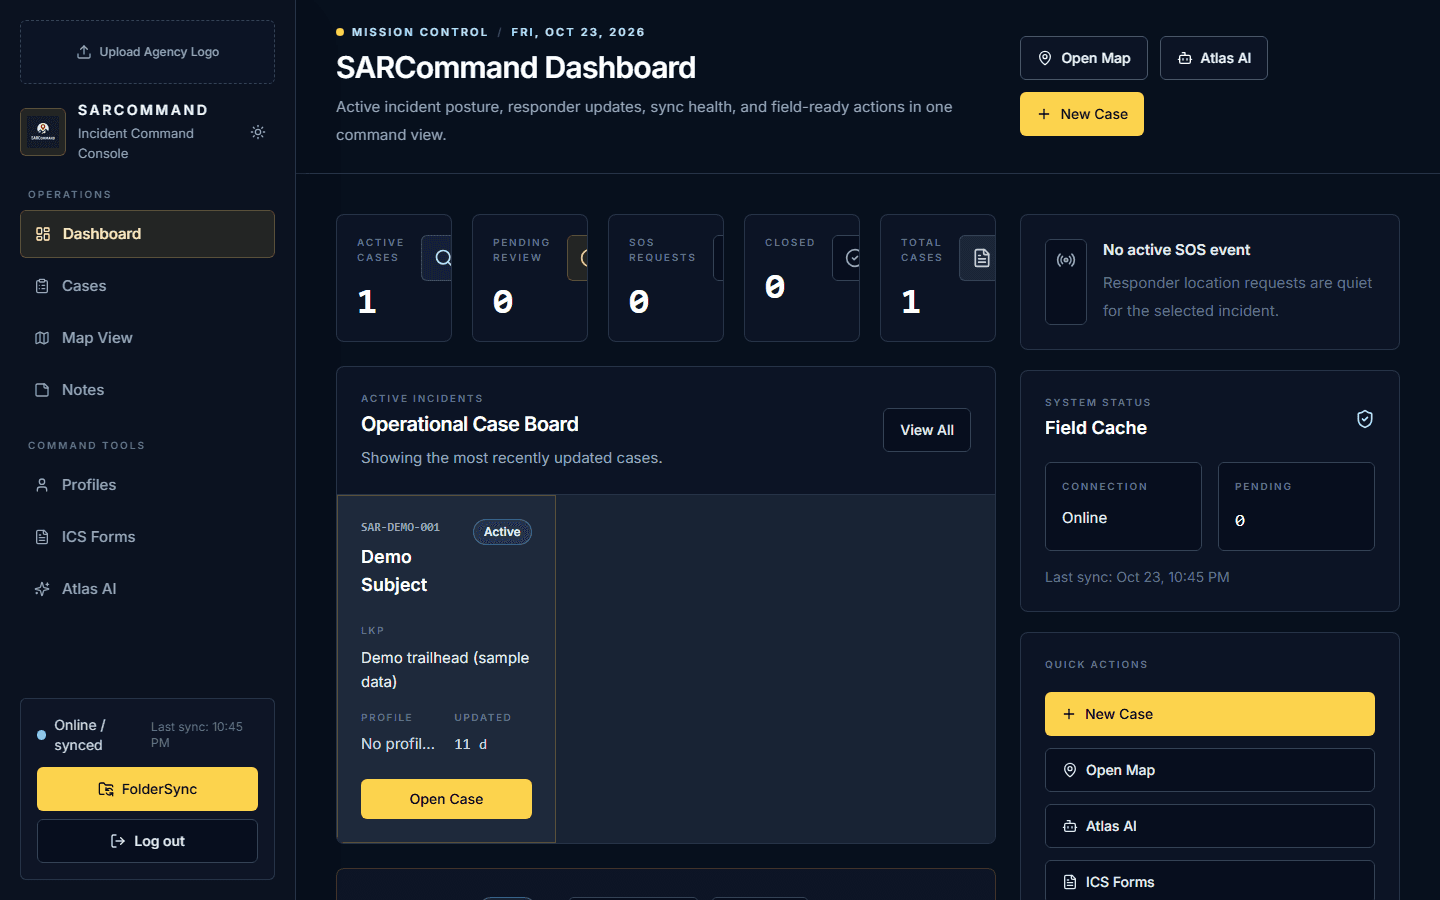Click Atlas AI under Quick Actions
Viewport: 1440px width, 900px height.
(x=1210, y=826)
